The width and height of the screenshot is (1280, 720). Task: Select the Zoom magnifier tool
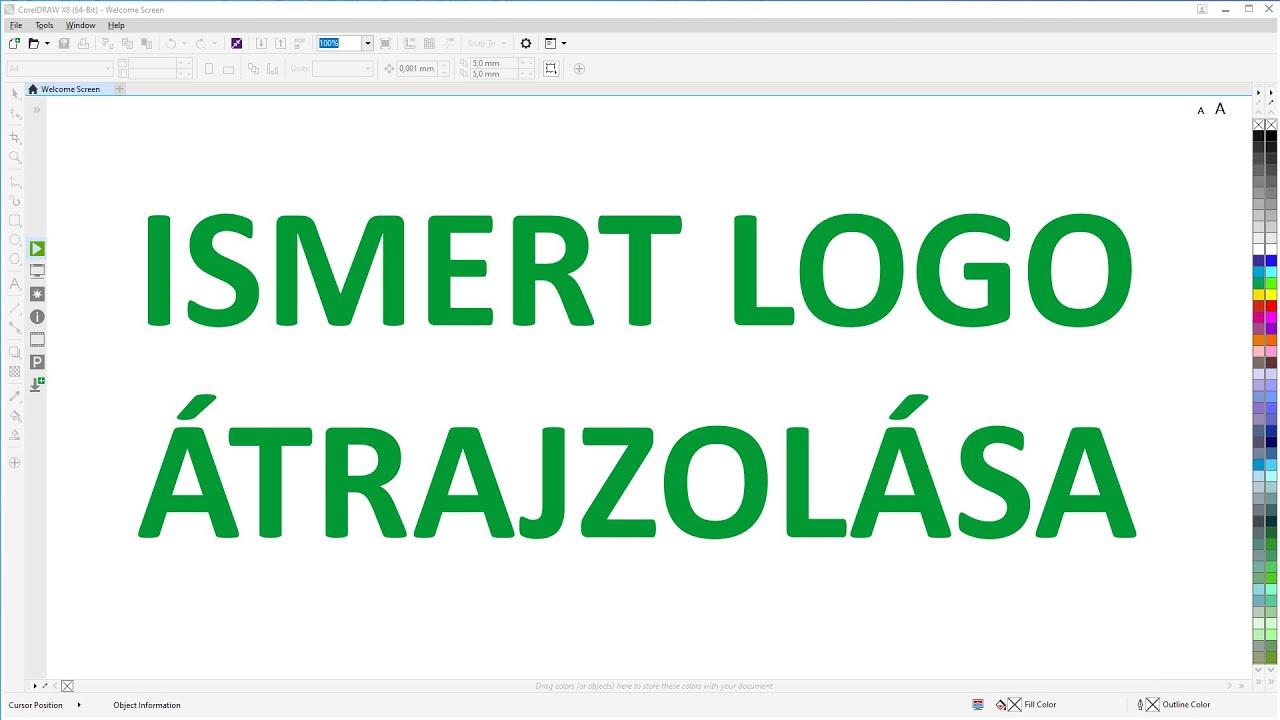(x=15, y=157)
